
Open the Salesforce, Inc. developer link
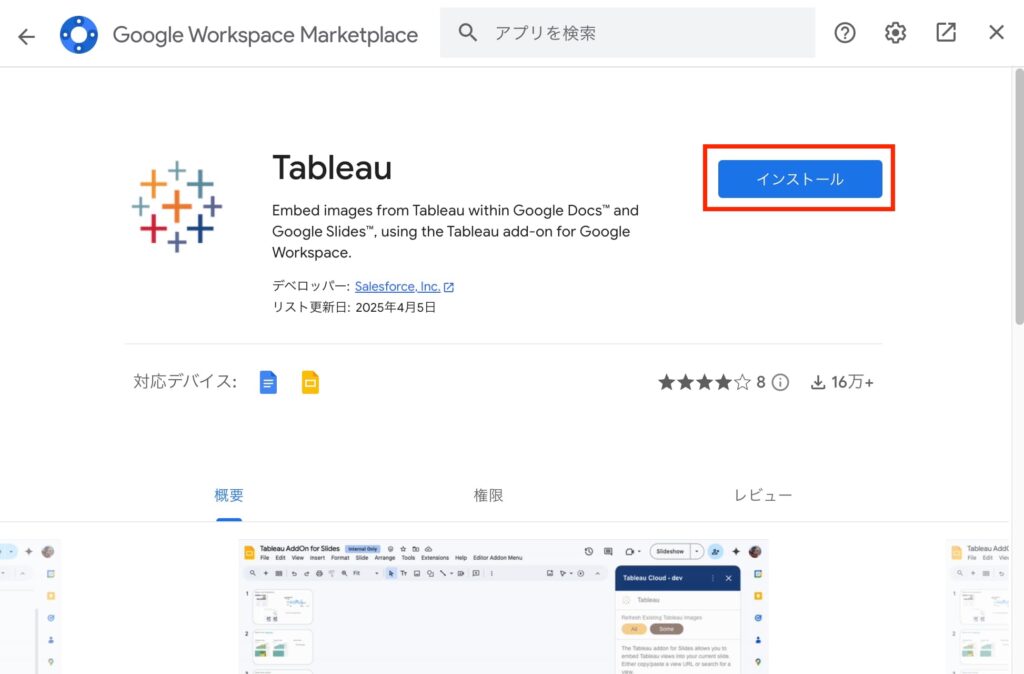397,287
